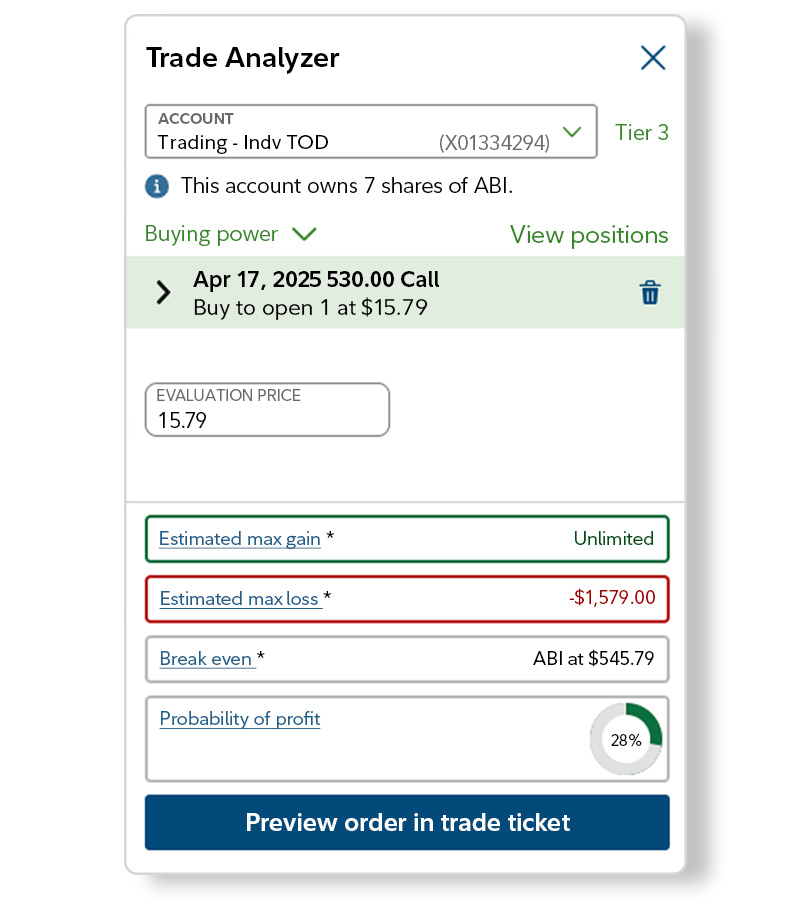Open the Account selection dropdown

point(572,131)
